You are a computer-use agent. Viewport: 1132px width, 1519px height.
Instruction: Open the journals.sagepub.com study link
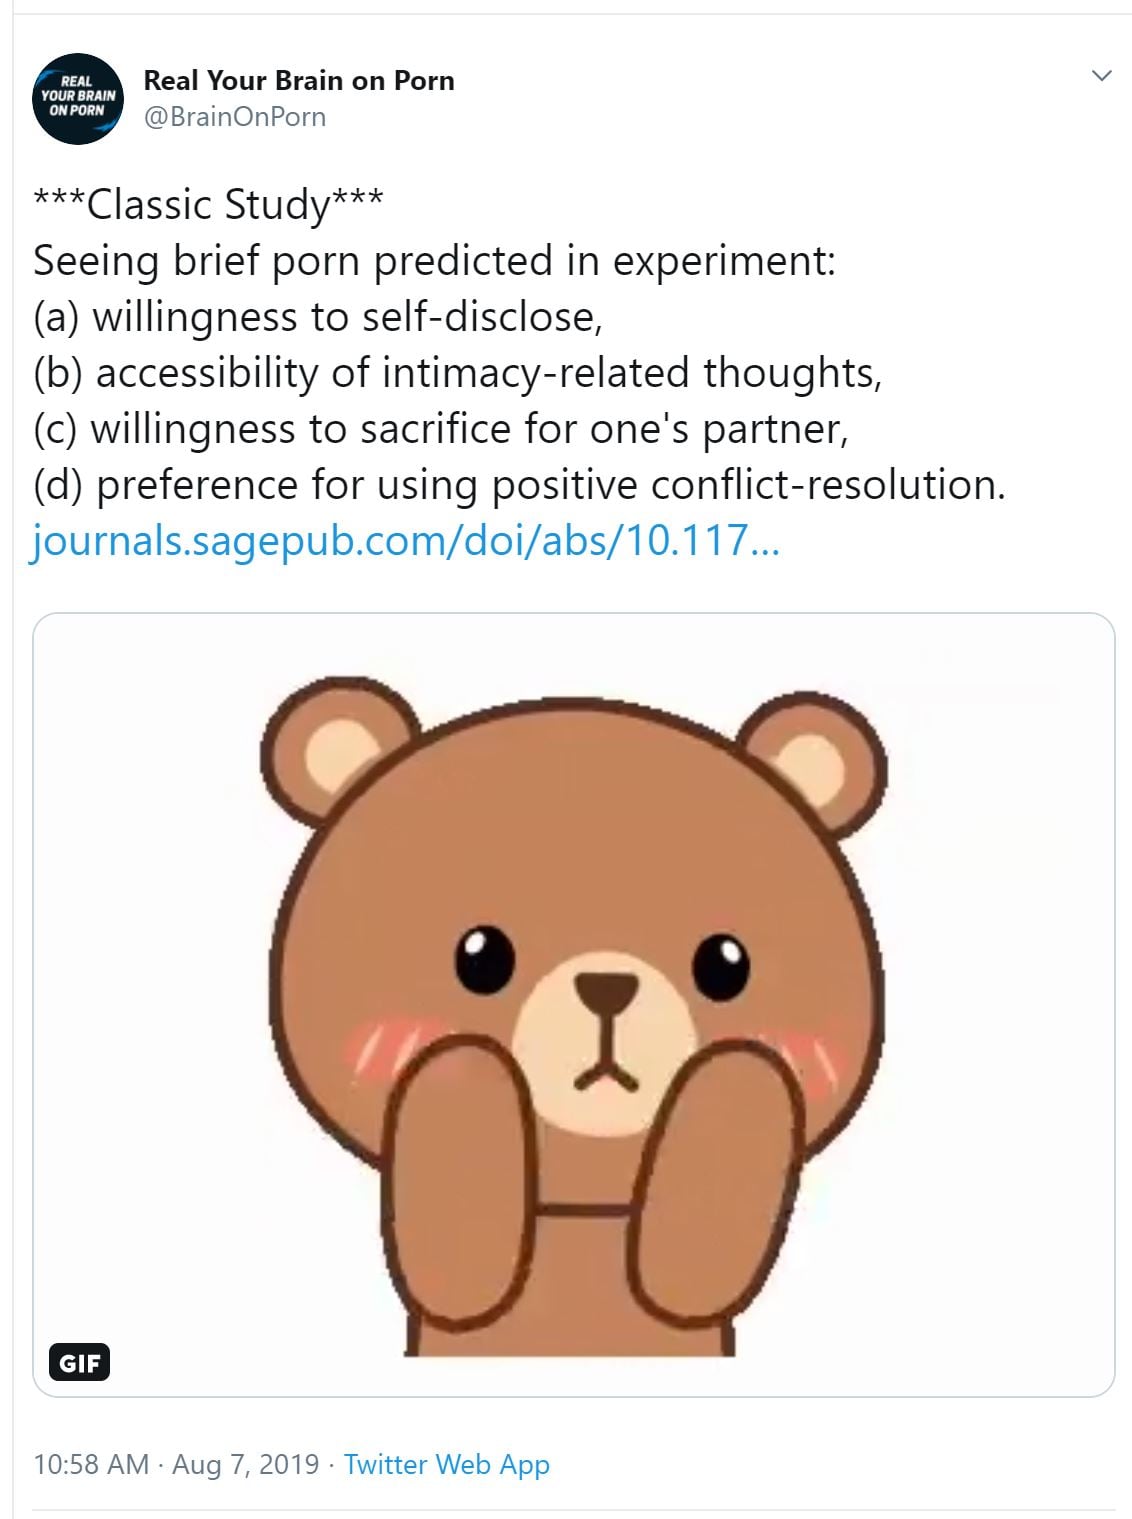403,541
